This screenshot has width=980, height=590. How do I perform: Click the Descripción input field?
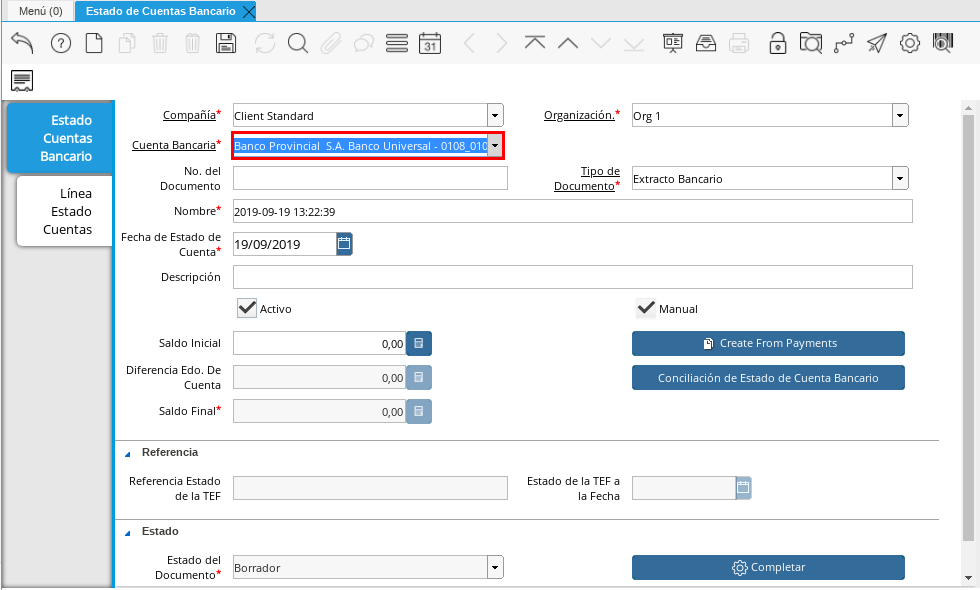coord(572,277)
